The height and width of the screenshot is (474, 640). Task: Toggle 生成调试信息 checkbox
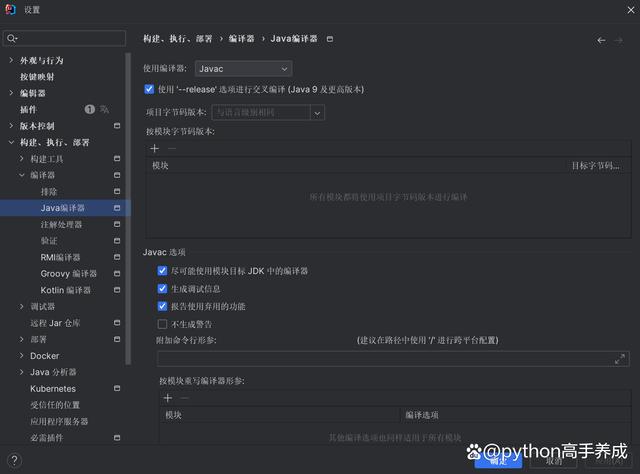tap(162, 289)
